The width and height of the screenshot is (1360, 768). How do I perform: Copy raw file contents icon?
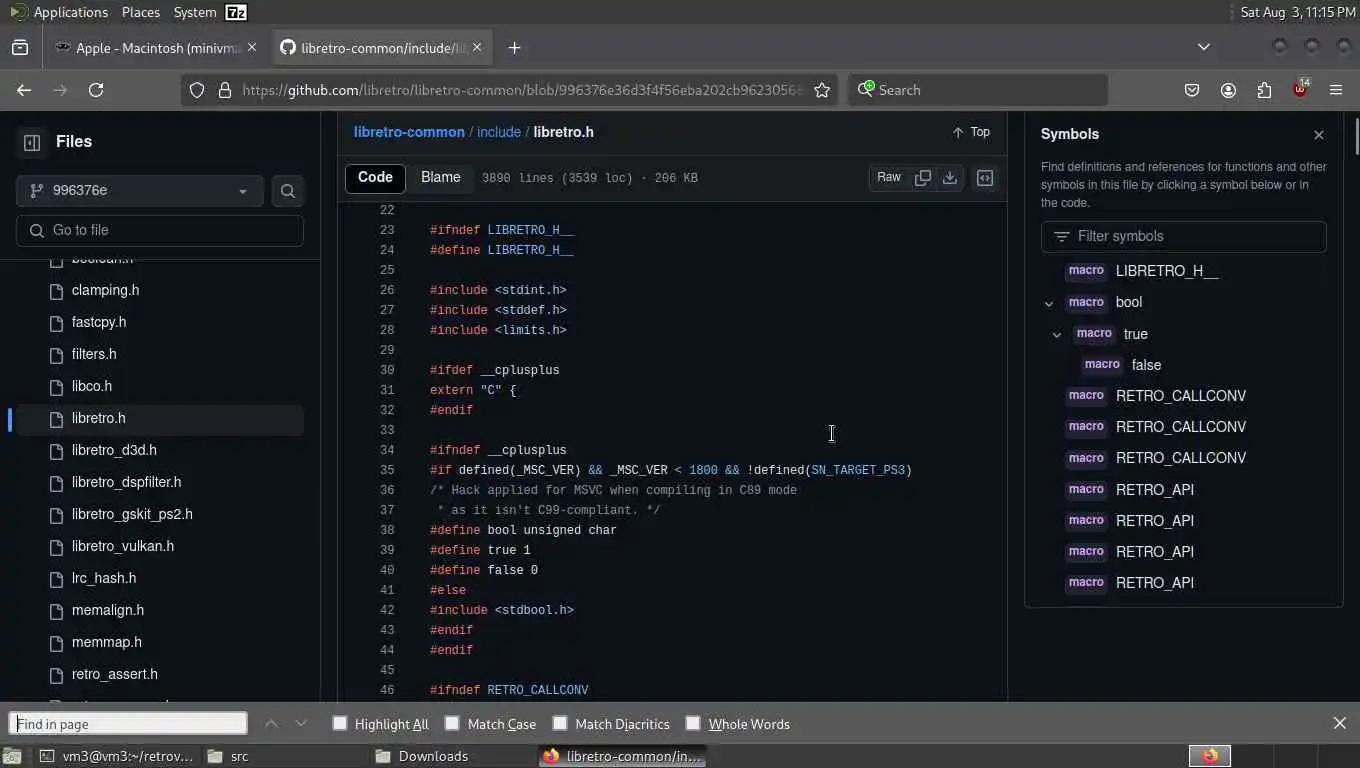pos(923,177)
